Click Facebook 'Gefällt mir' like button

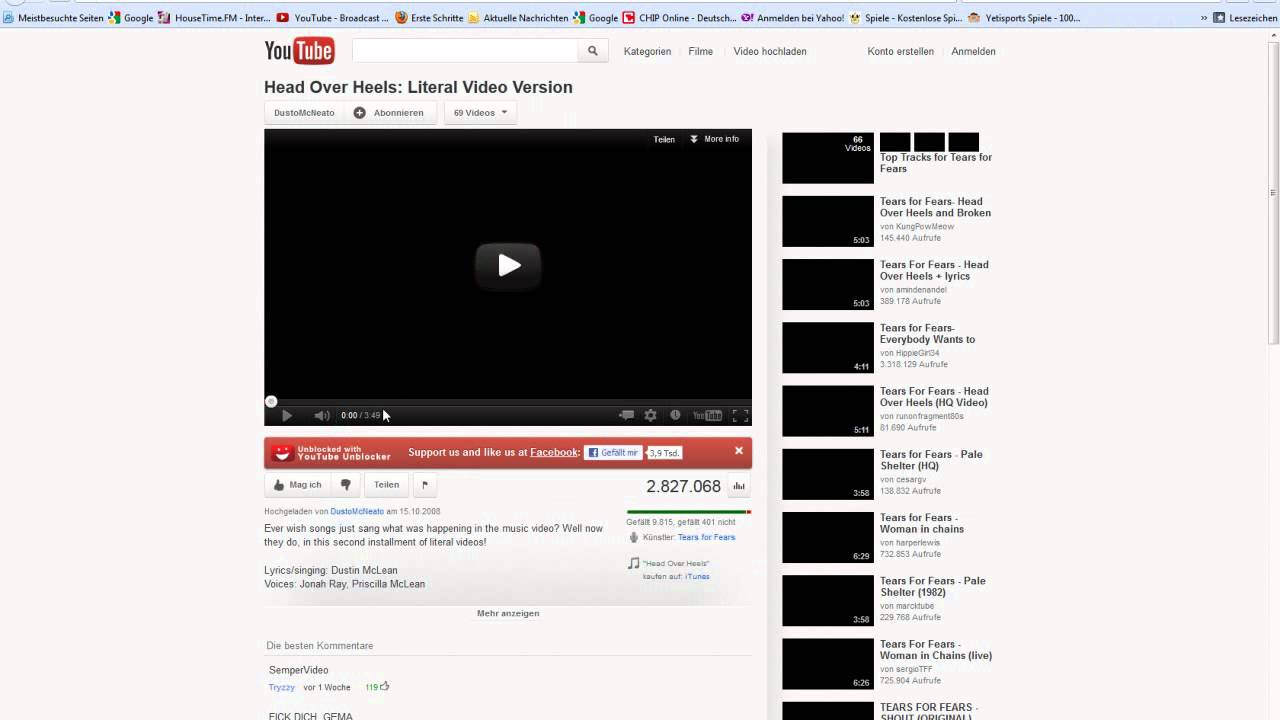[613, 453]
